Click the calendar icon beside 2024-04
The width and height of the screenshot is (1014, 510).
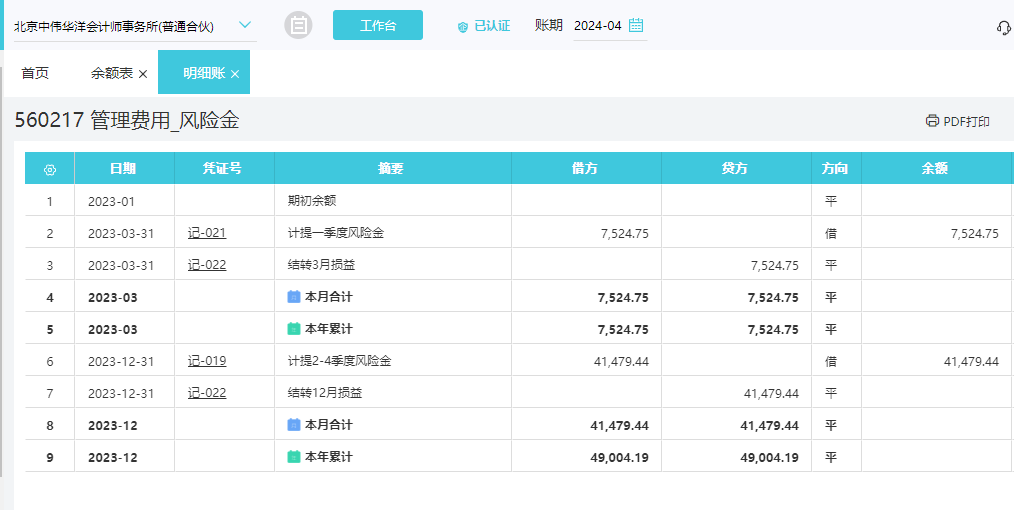(636, 26)
